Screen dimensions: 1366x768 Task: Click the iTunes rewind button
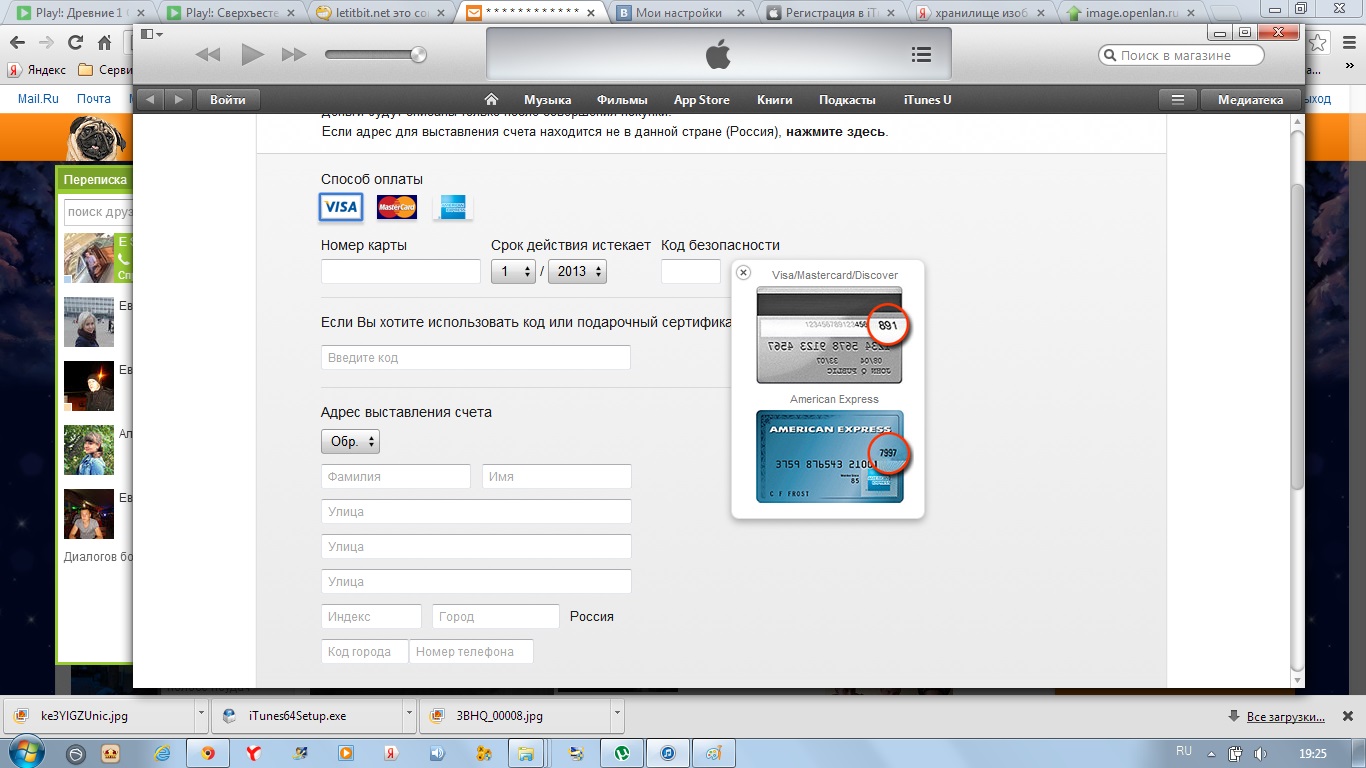pos(208,55)
